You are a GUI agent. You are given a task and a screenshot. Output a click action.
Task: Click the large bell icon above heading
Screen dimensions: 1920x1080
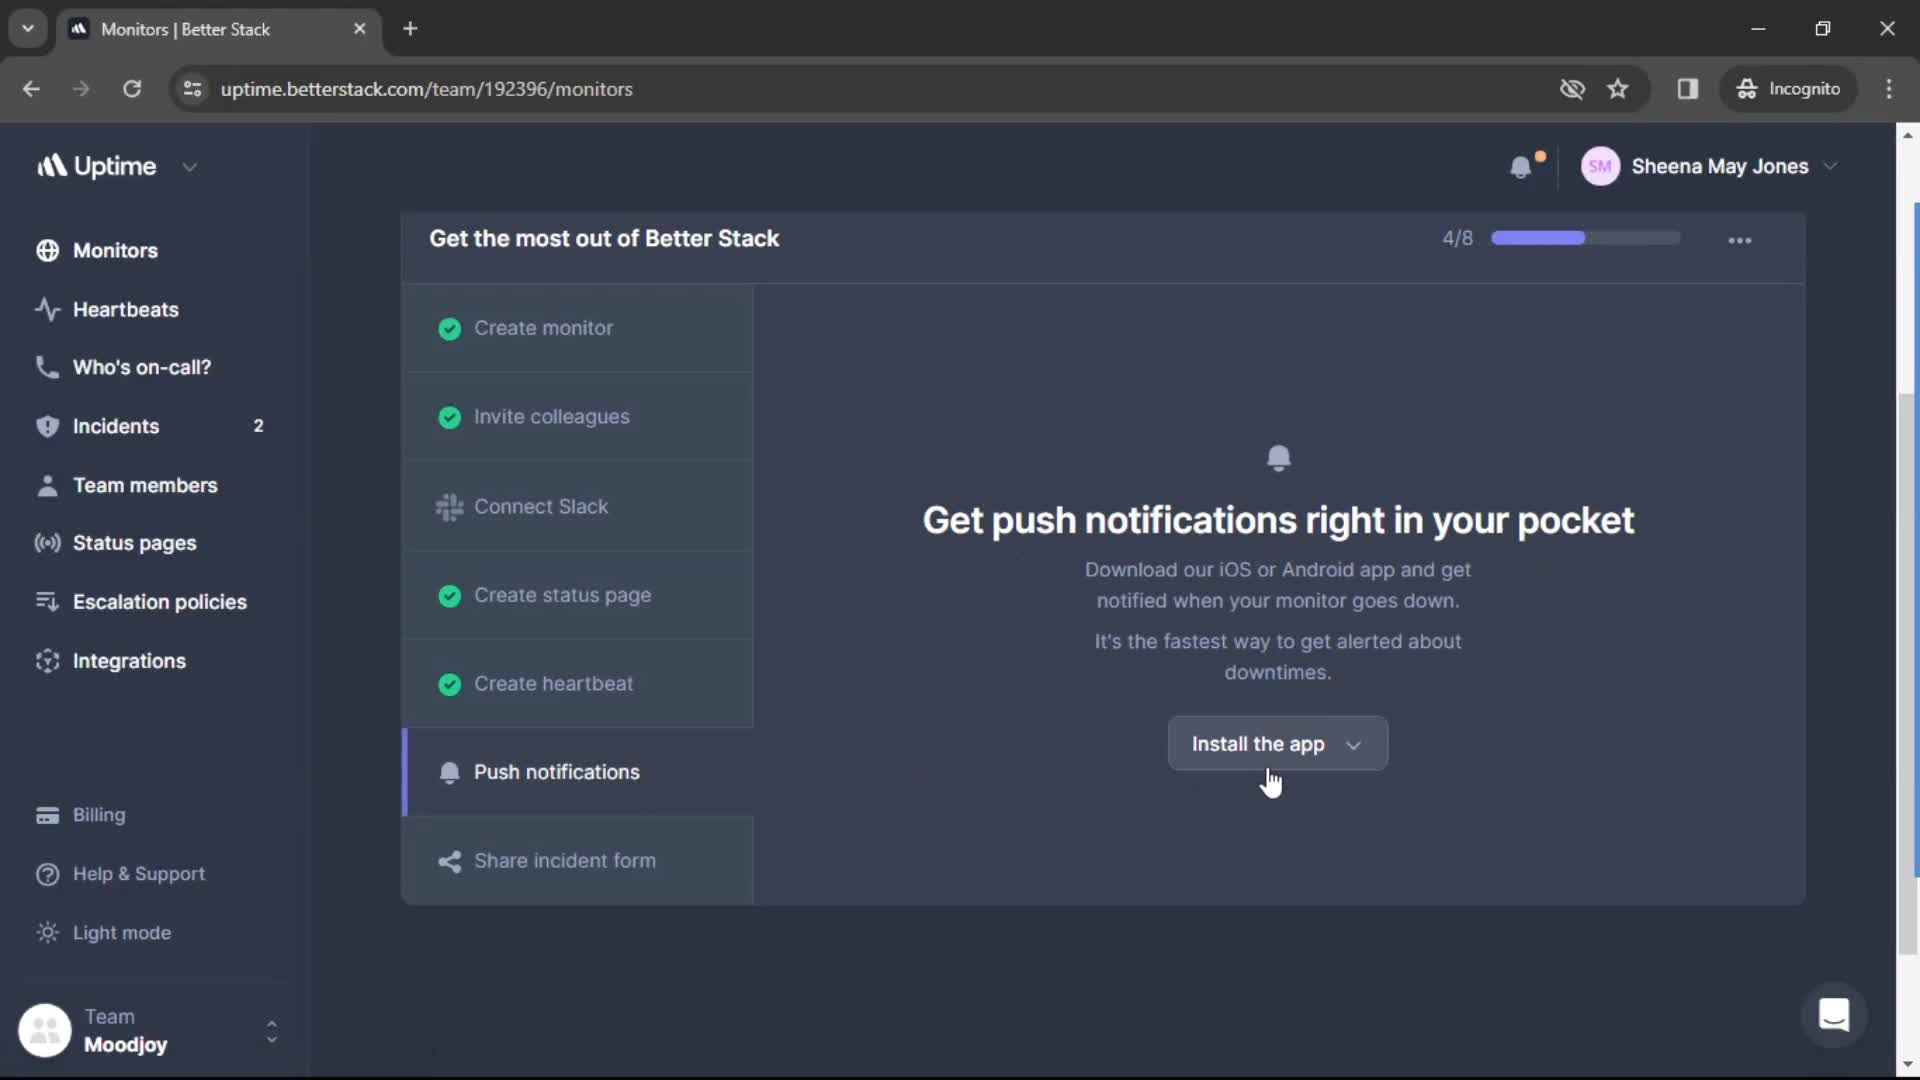[1278, 458]
